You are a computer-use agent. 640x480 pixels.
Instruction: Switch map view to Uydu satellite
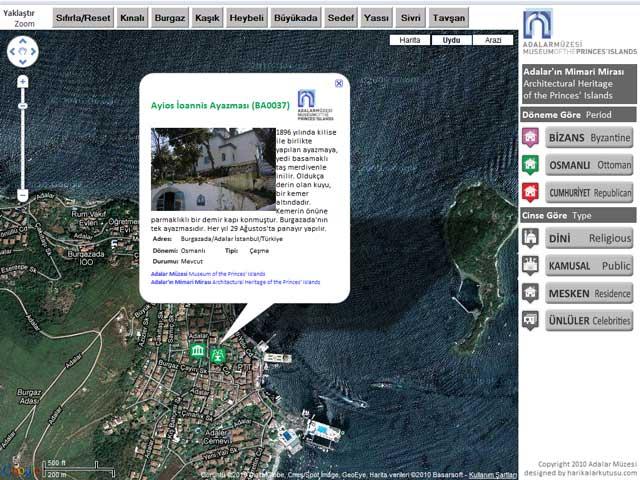tap(451, 40)
